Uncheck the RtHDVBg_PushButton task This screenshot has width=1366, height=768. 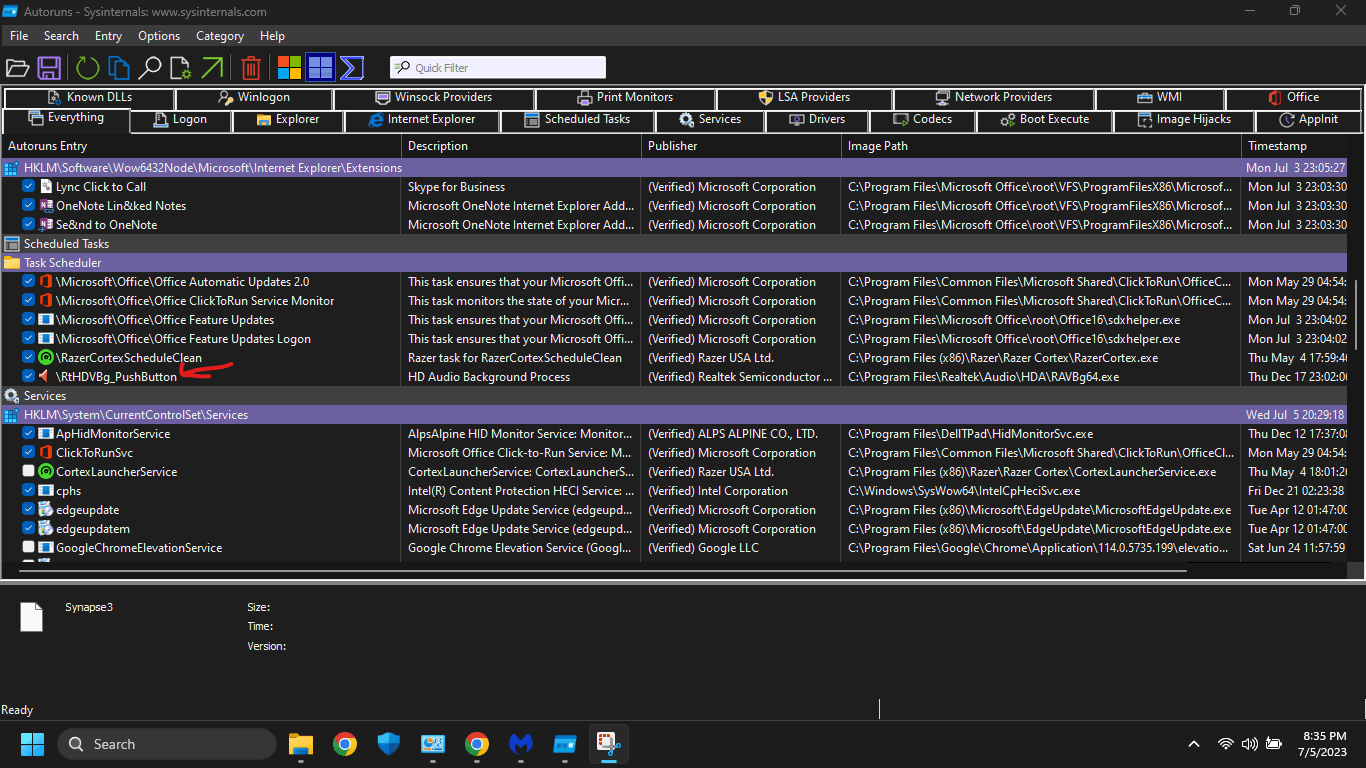click(29, 377)
